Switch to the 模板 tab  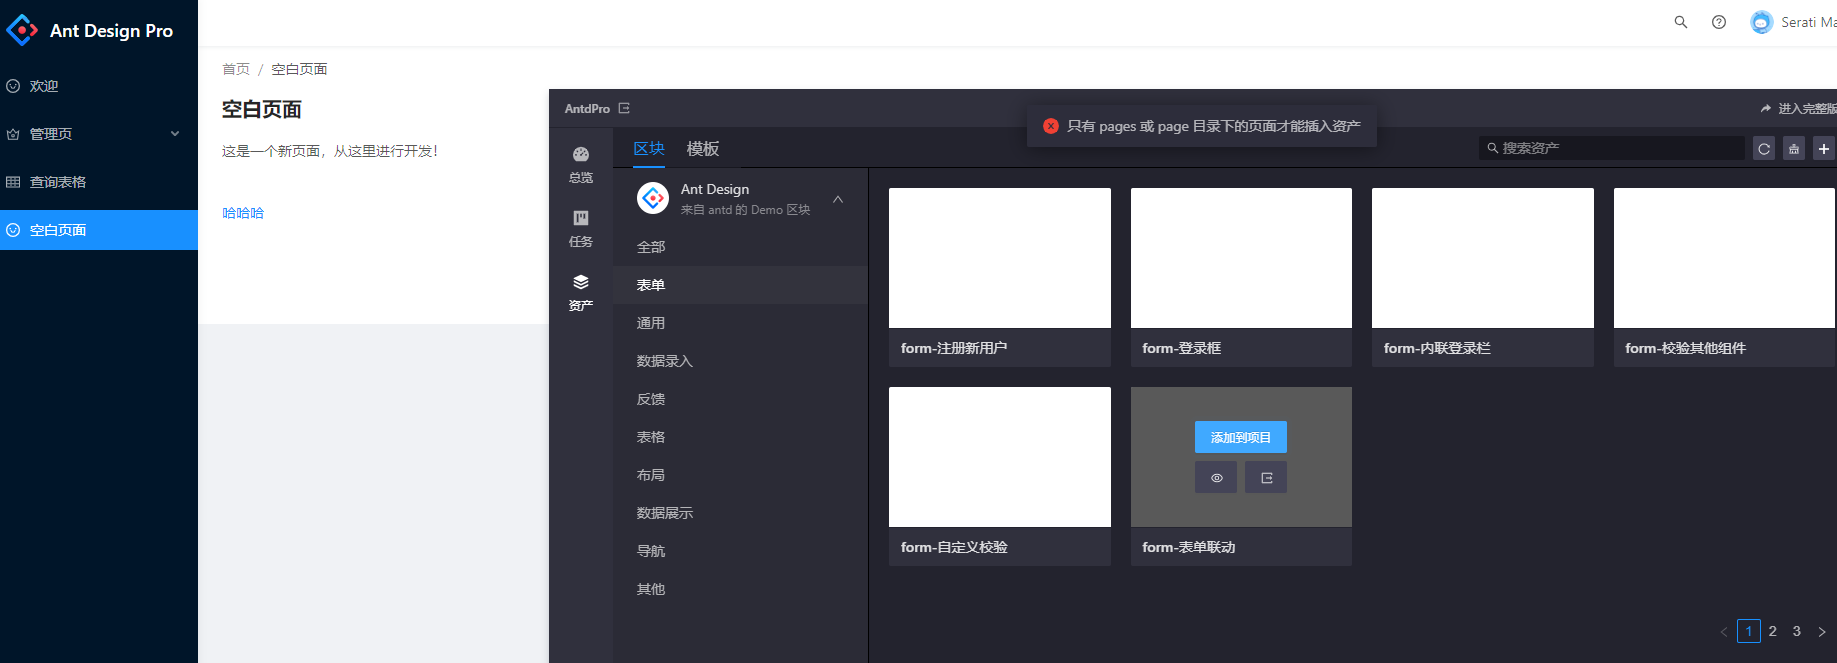703,148
